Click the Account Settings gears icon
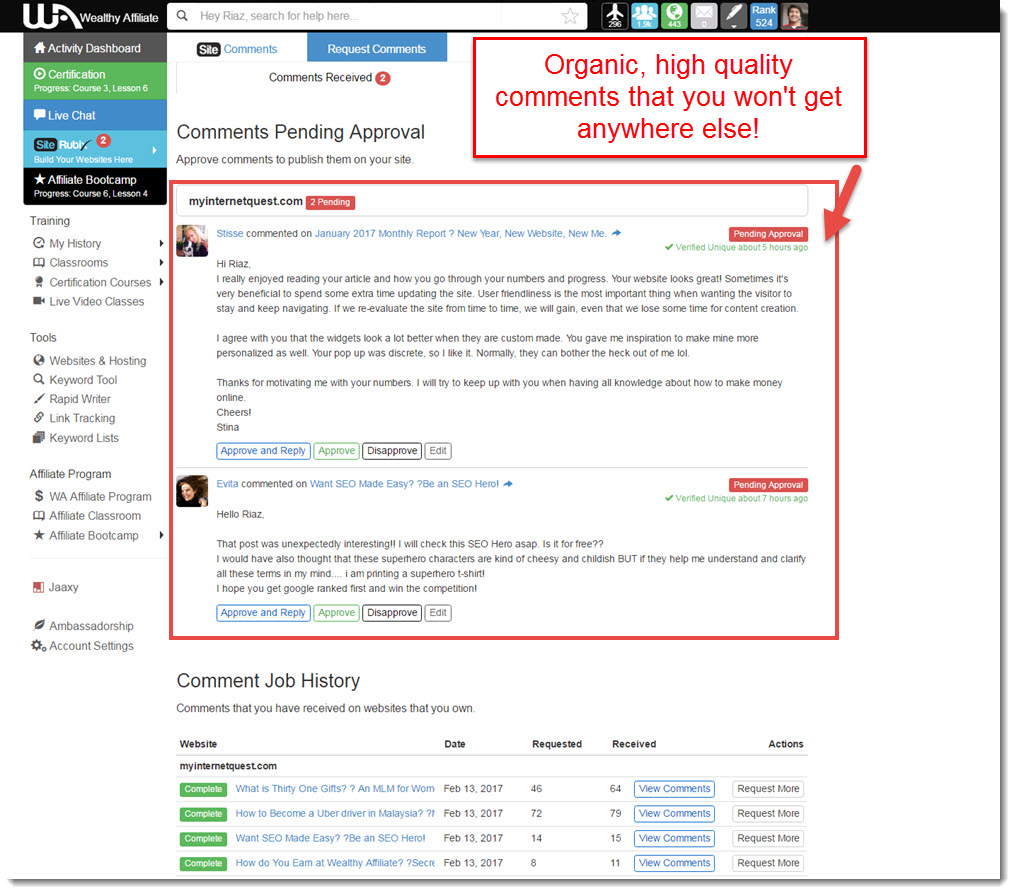 [x=39, y=645]
